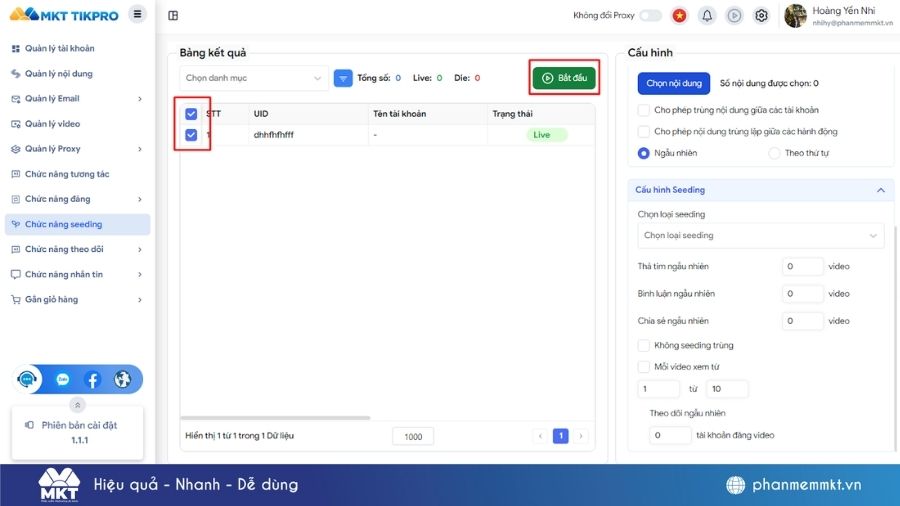Screen dimensions: 900x506
Task: Toggle the Không đổi Proxy switch
Action: coord(650,15)
